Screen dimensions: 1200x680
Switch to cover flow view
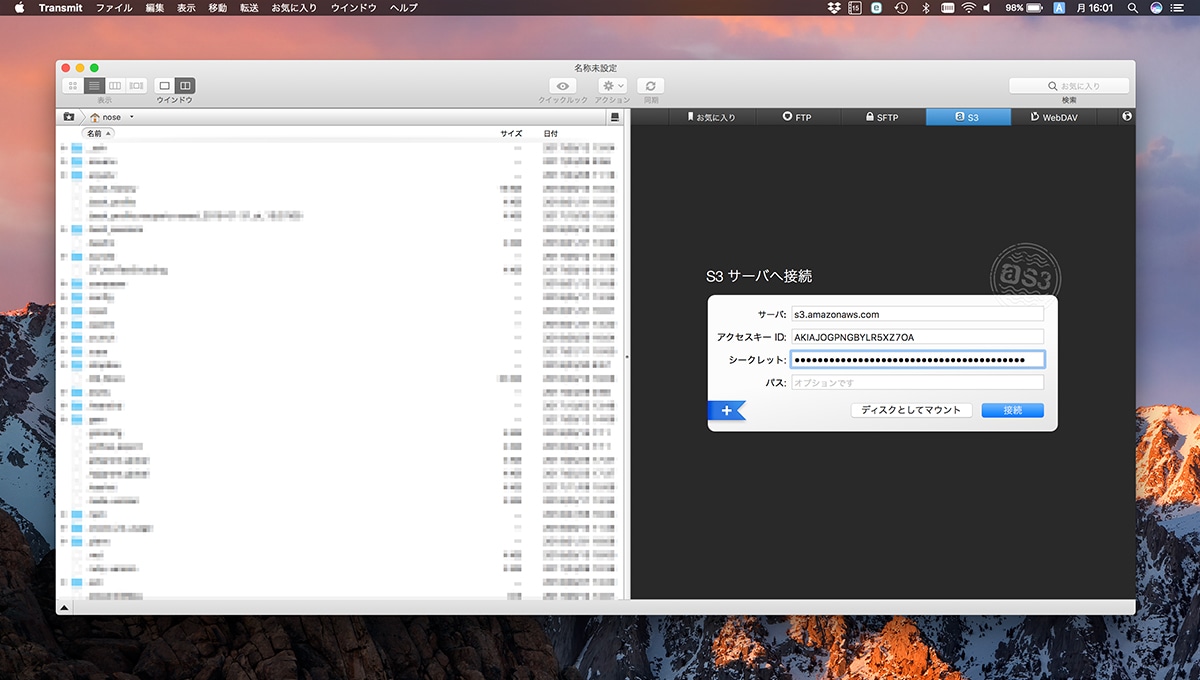tap(136, 86)
